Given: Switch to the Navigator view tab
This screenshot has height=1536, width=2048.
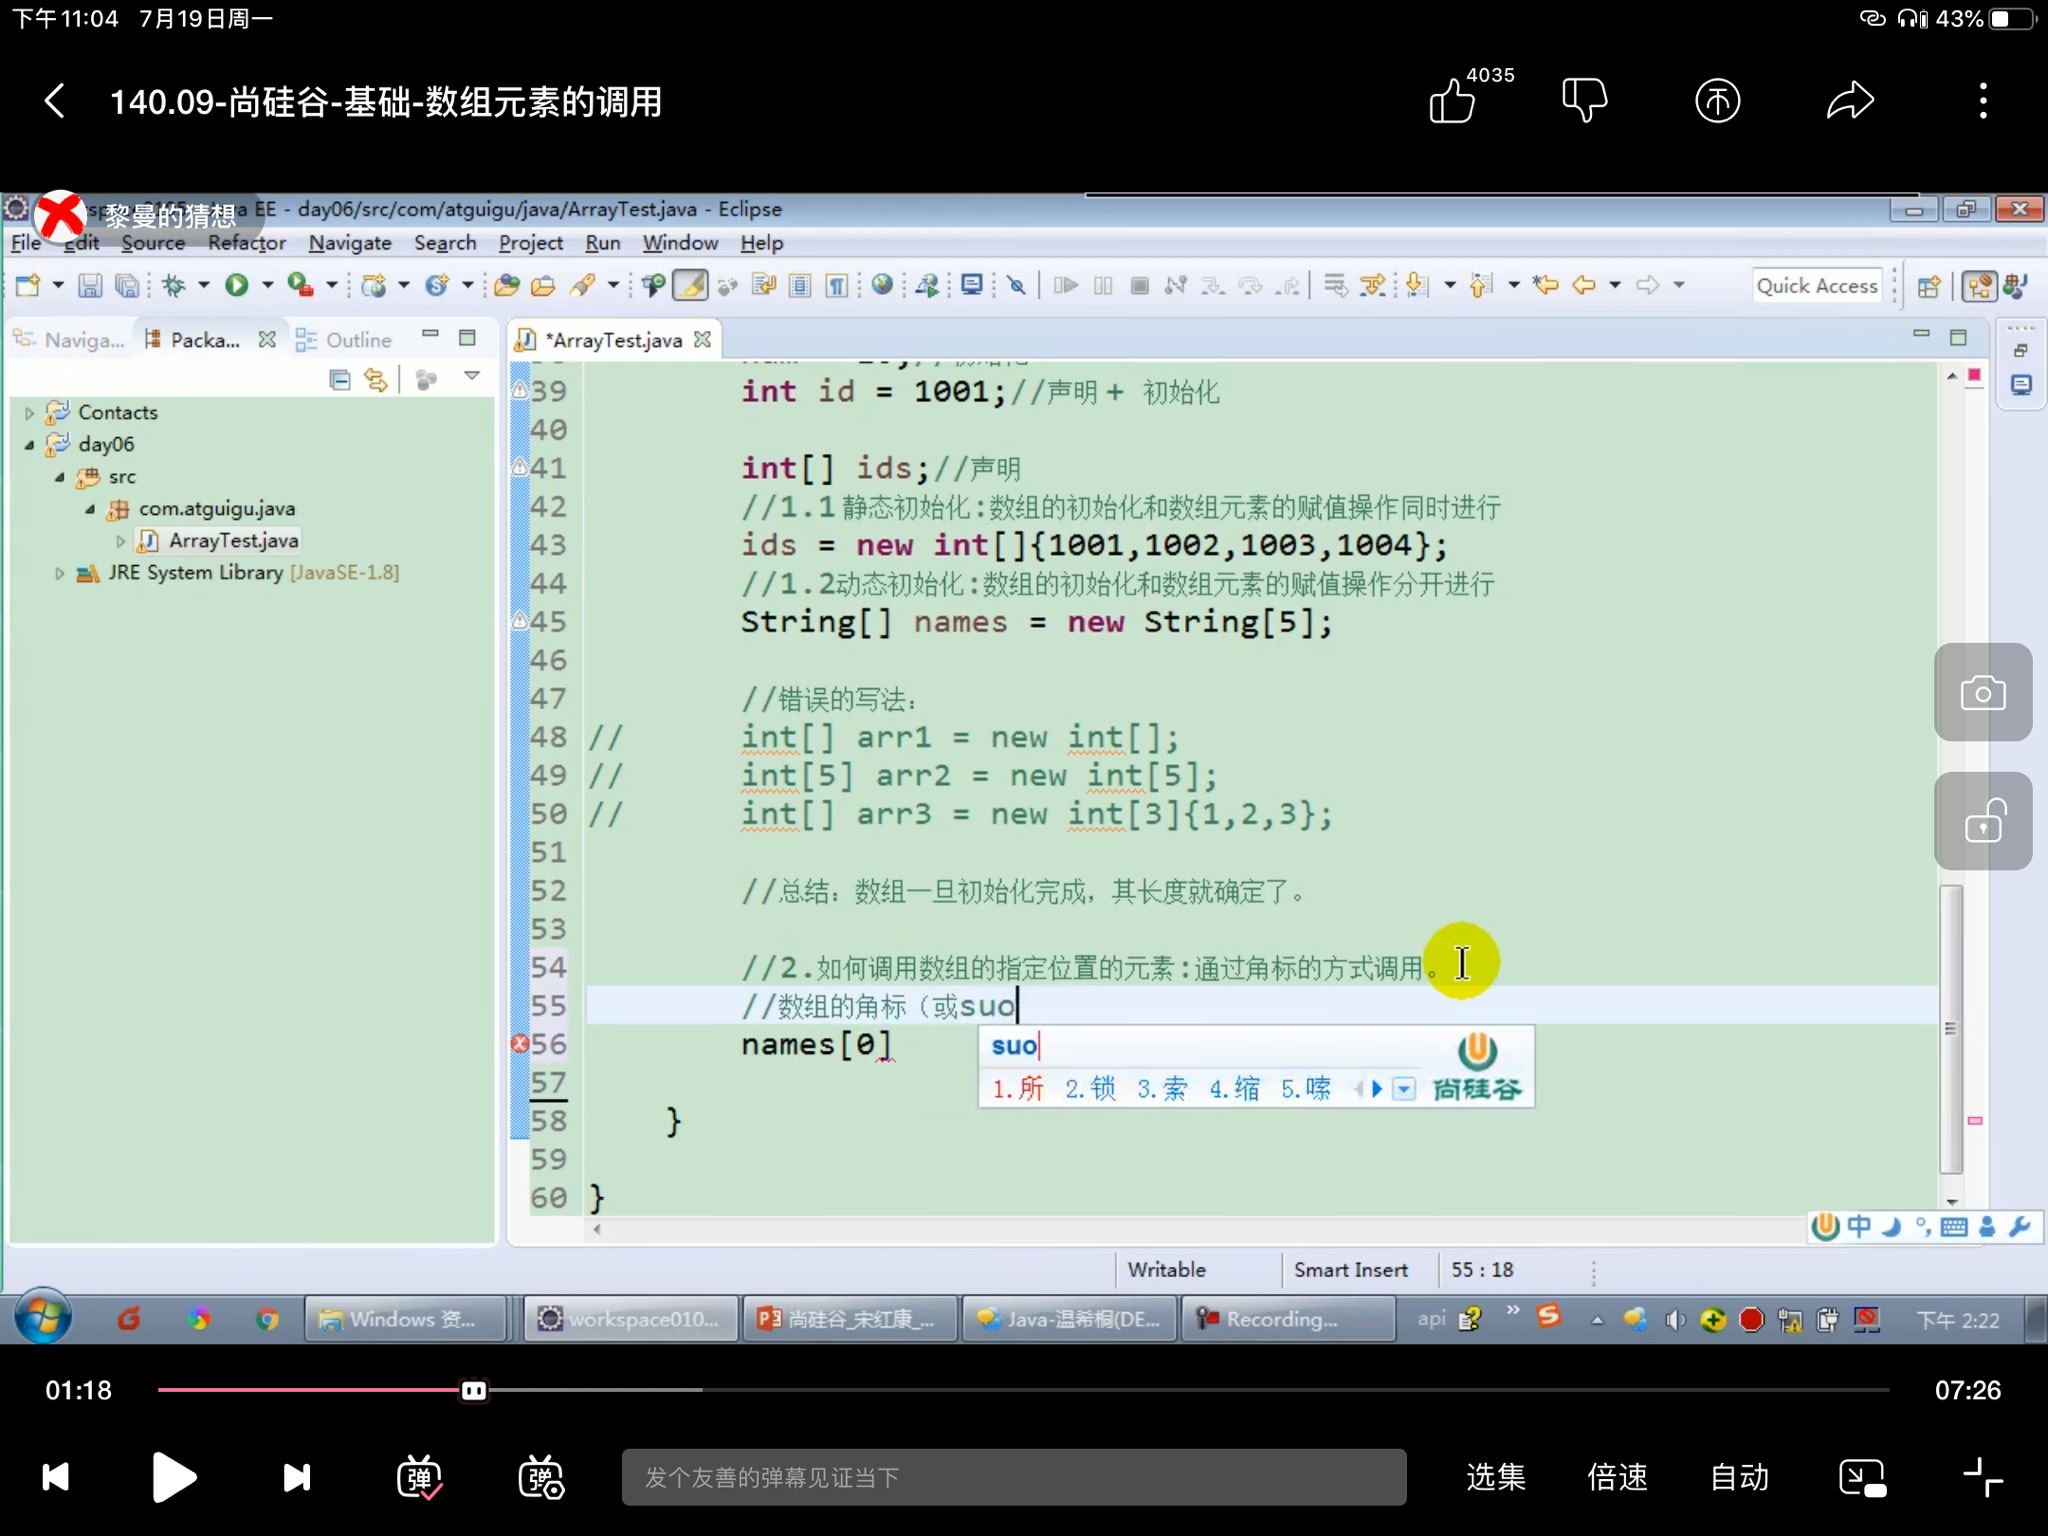Looking at the screenshot, I should [69, 340].
